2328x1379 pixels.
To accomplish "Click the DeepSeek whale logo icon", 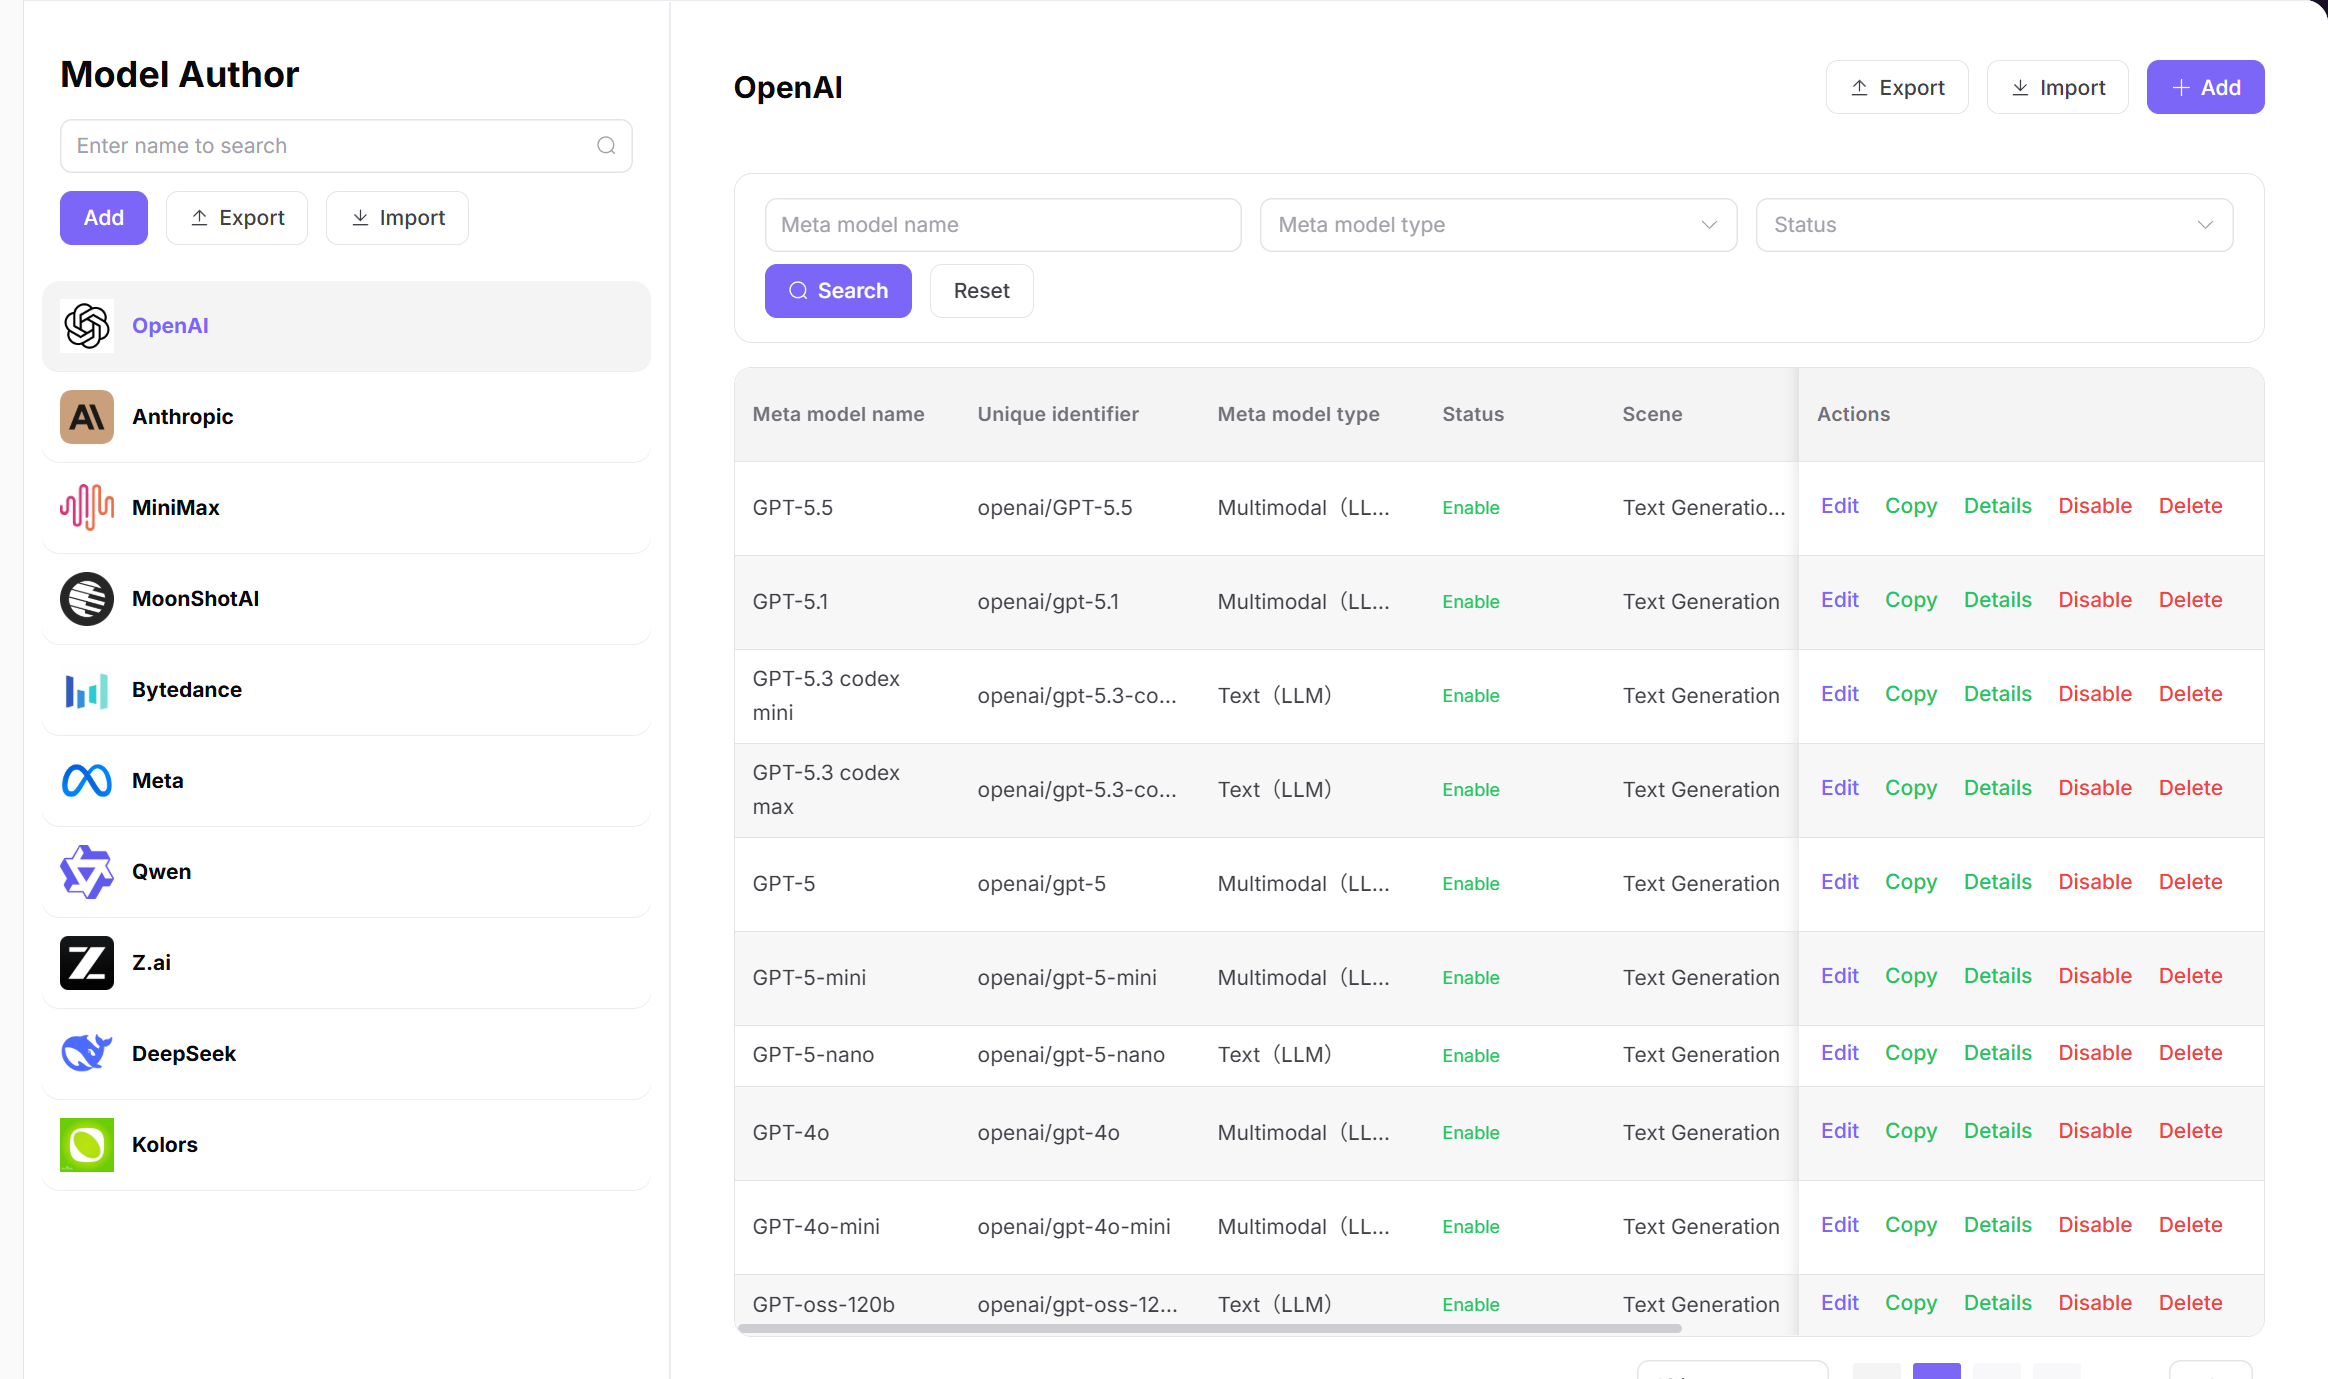I will pos(87,1054).
